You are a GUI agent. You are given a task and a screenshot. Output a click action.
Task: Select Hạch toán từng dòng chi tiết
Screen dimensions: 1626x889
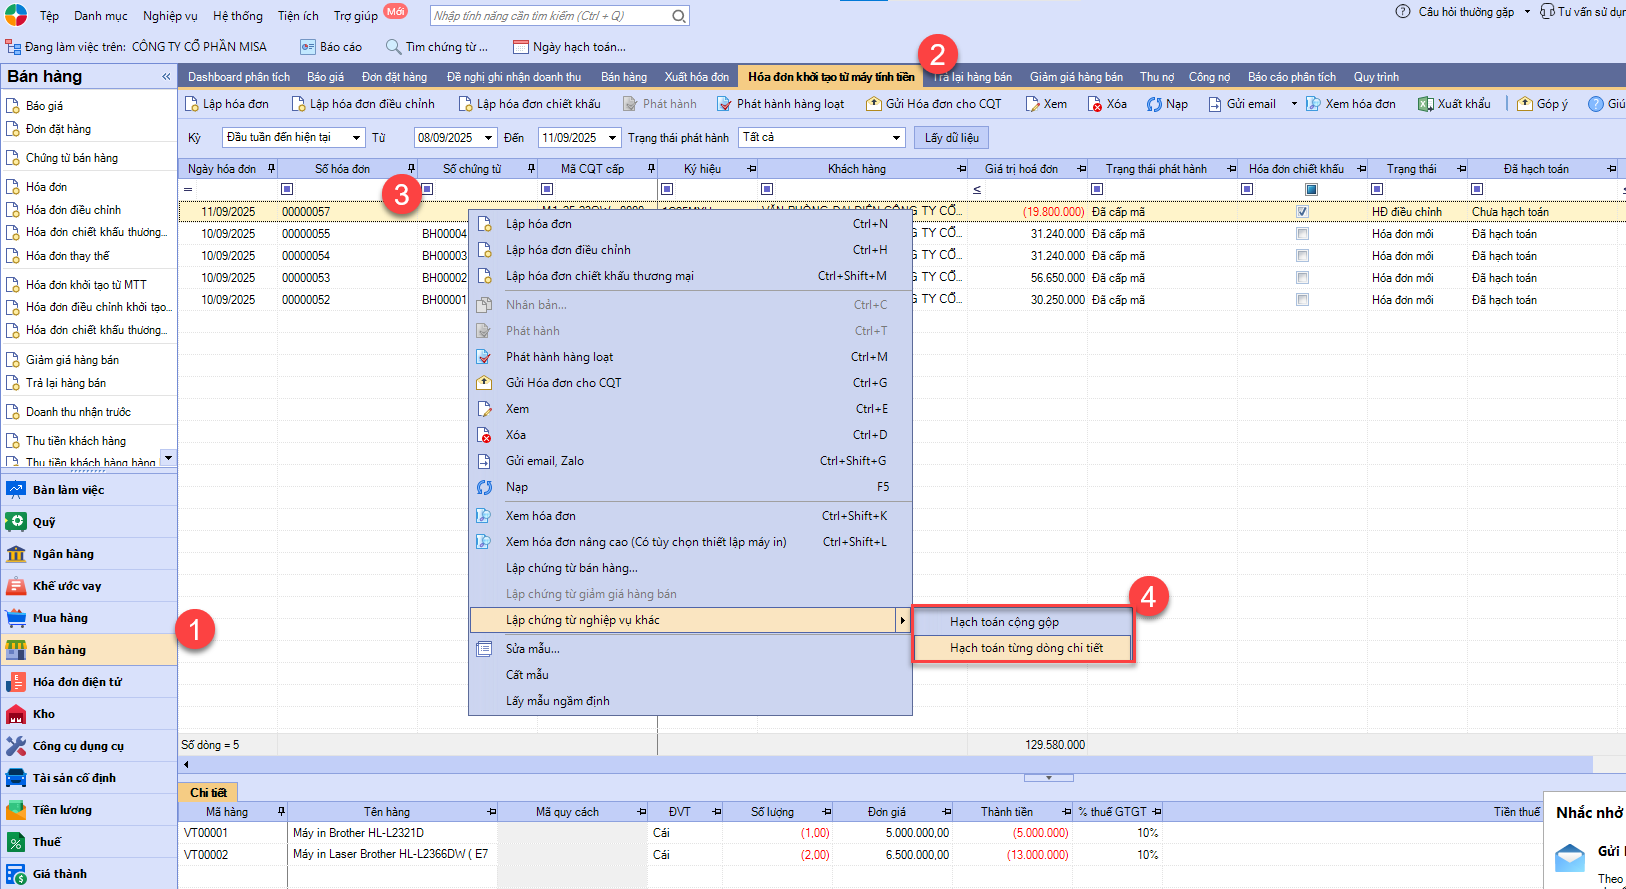pos(1025,648)
